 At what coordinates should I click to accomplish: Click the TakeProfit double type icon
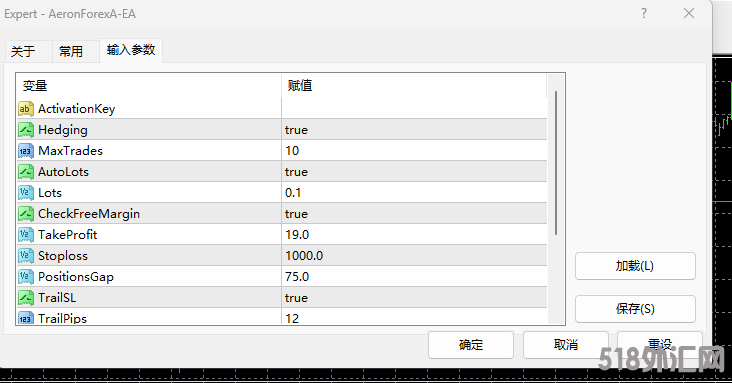click(26, 235)
